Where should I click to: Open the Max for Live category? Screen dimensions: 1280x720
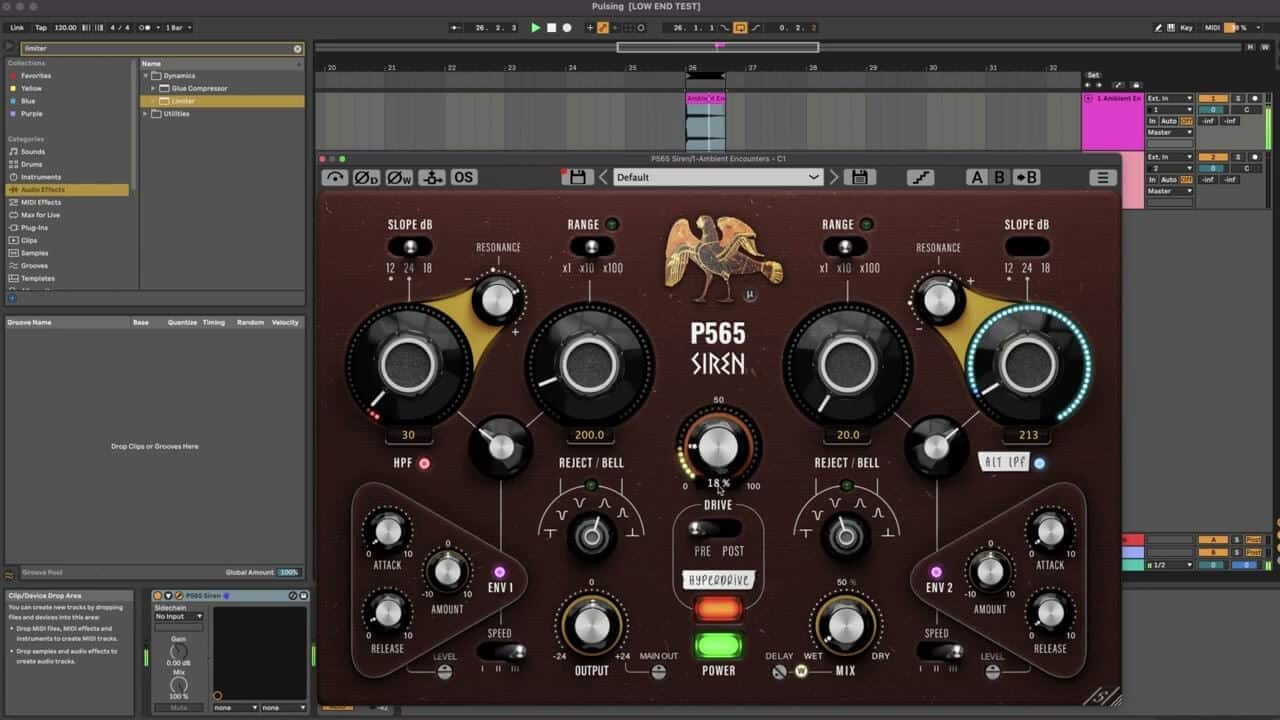coord(40,215)
